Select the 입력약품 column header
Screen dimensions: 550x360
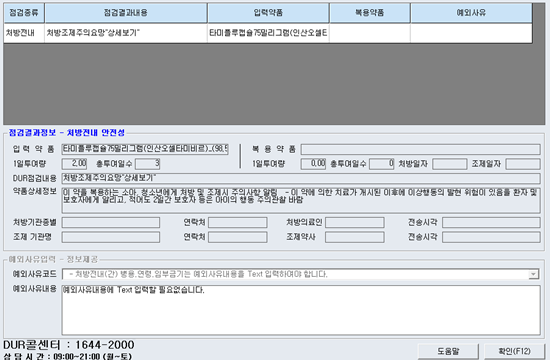pos(268,13)
